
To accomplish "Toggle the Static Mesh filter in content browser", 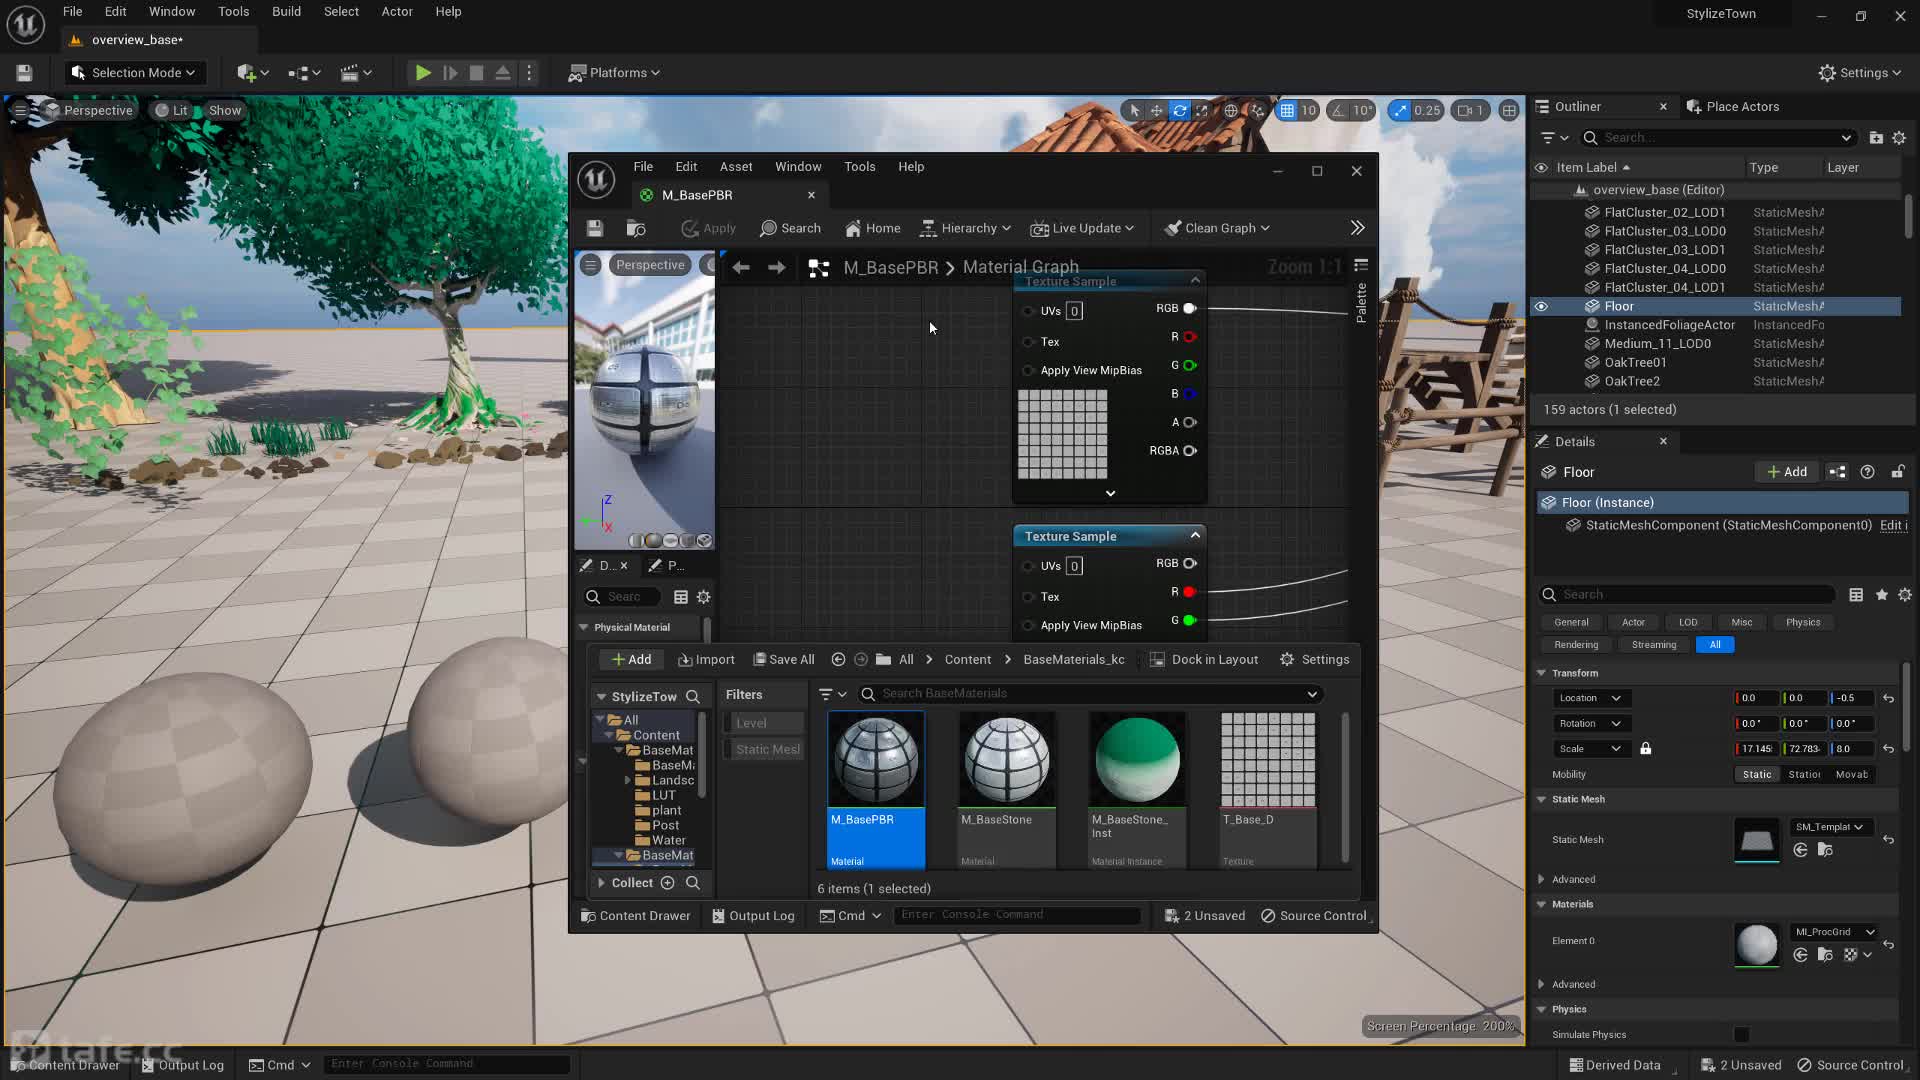I will pyautogui.click(x=764, y=749).
